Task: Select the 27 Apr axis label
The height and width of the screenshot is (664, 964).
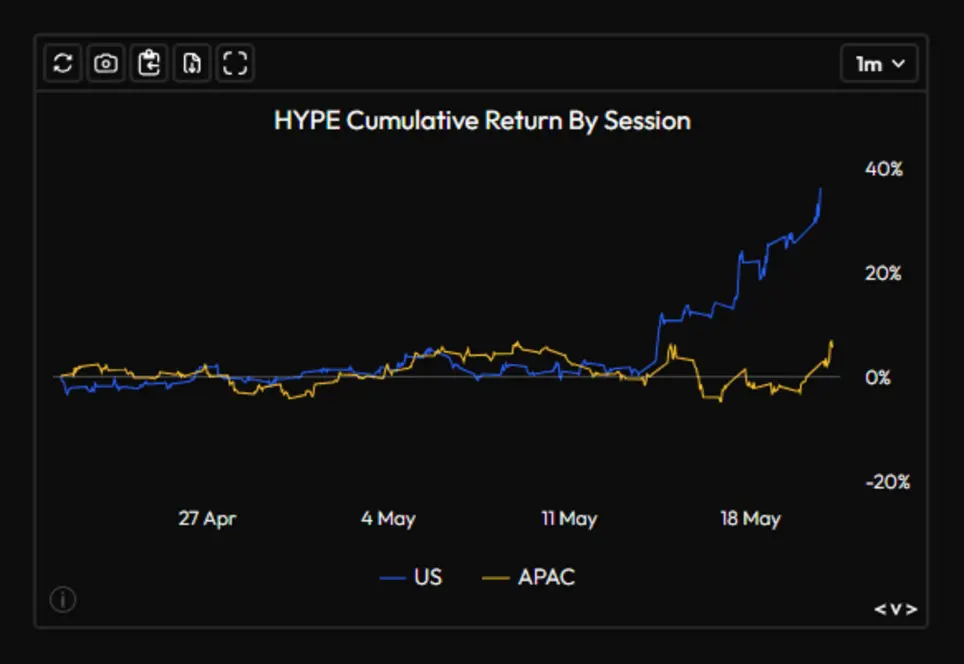Action: tap(207, 518)
